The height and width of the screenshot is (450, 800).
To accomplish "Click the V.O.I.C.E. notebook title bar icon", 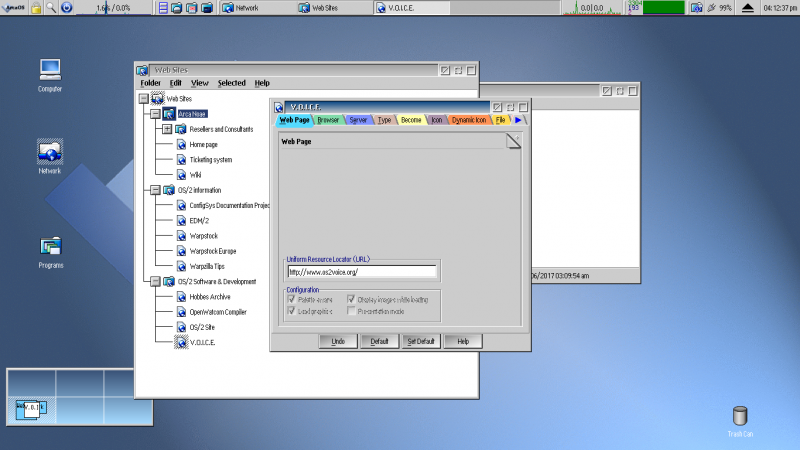I will tap(278, 107).
